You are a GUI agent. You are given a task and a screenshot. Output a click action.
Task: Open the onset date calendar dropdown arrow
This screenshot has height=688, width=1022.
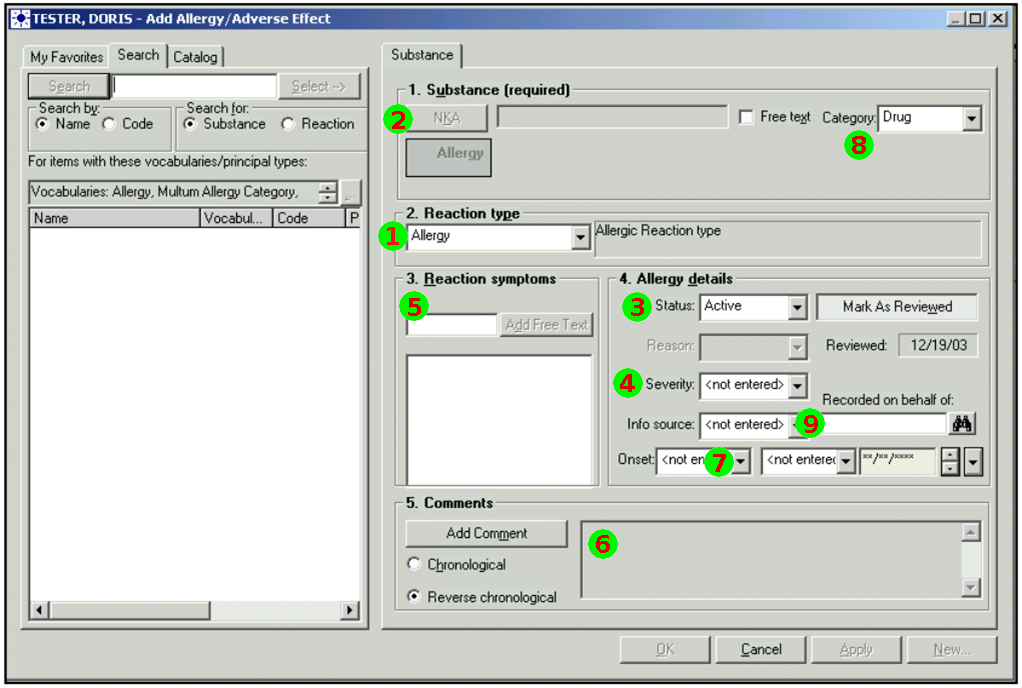(973, 461)
